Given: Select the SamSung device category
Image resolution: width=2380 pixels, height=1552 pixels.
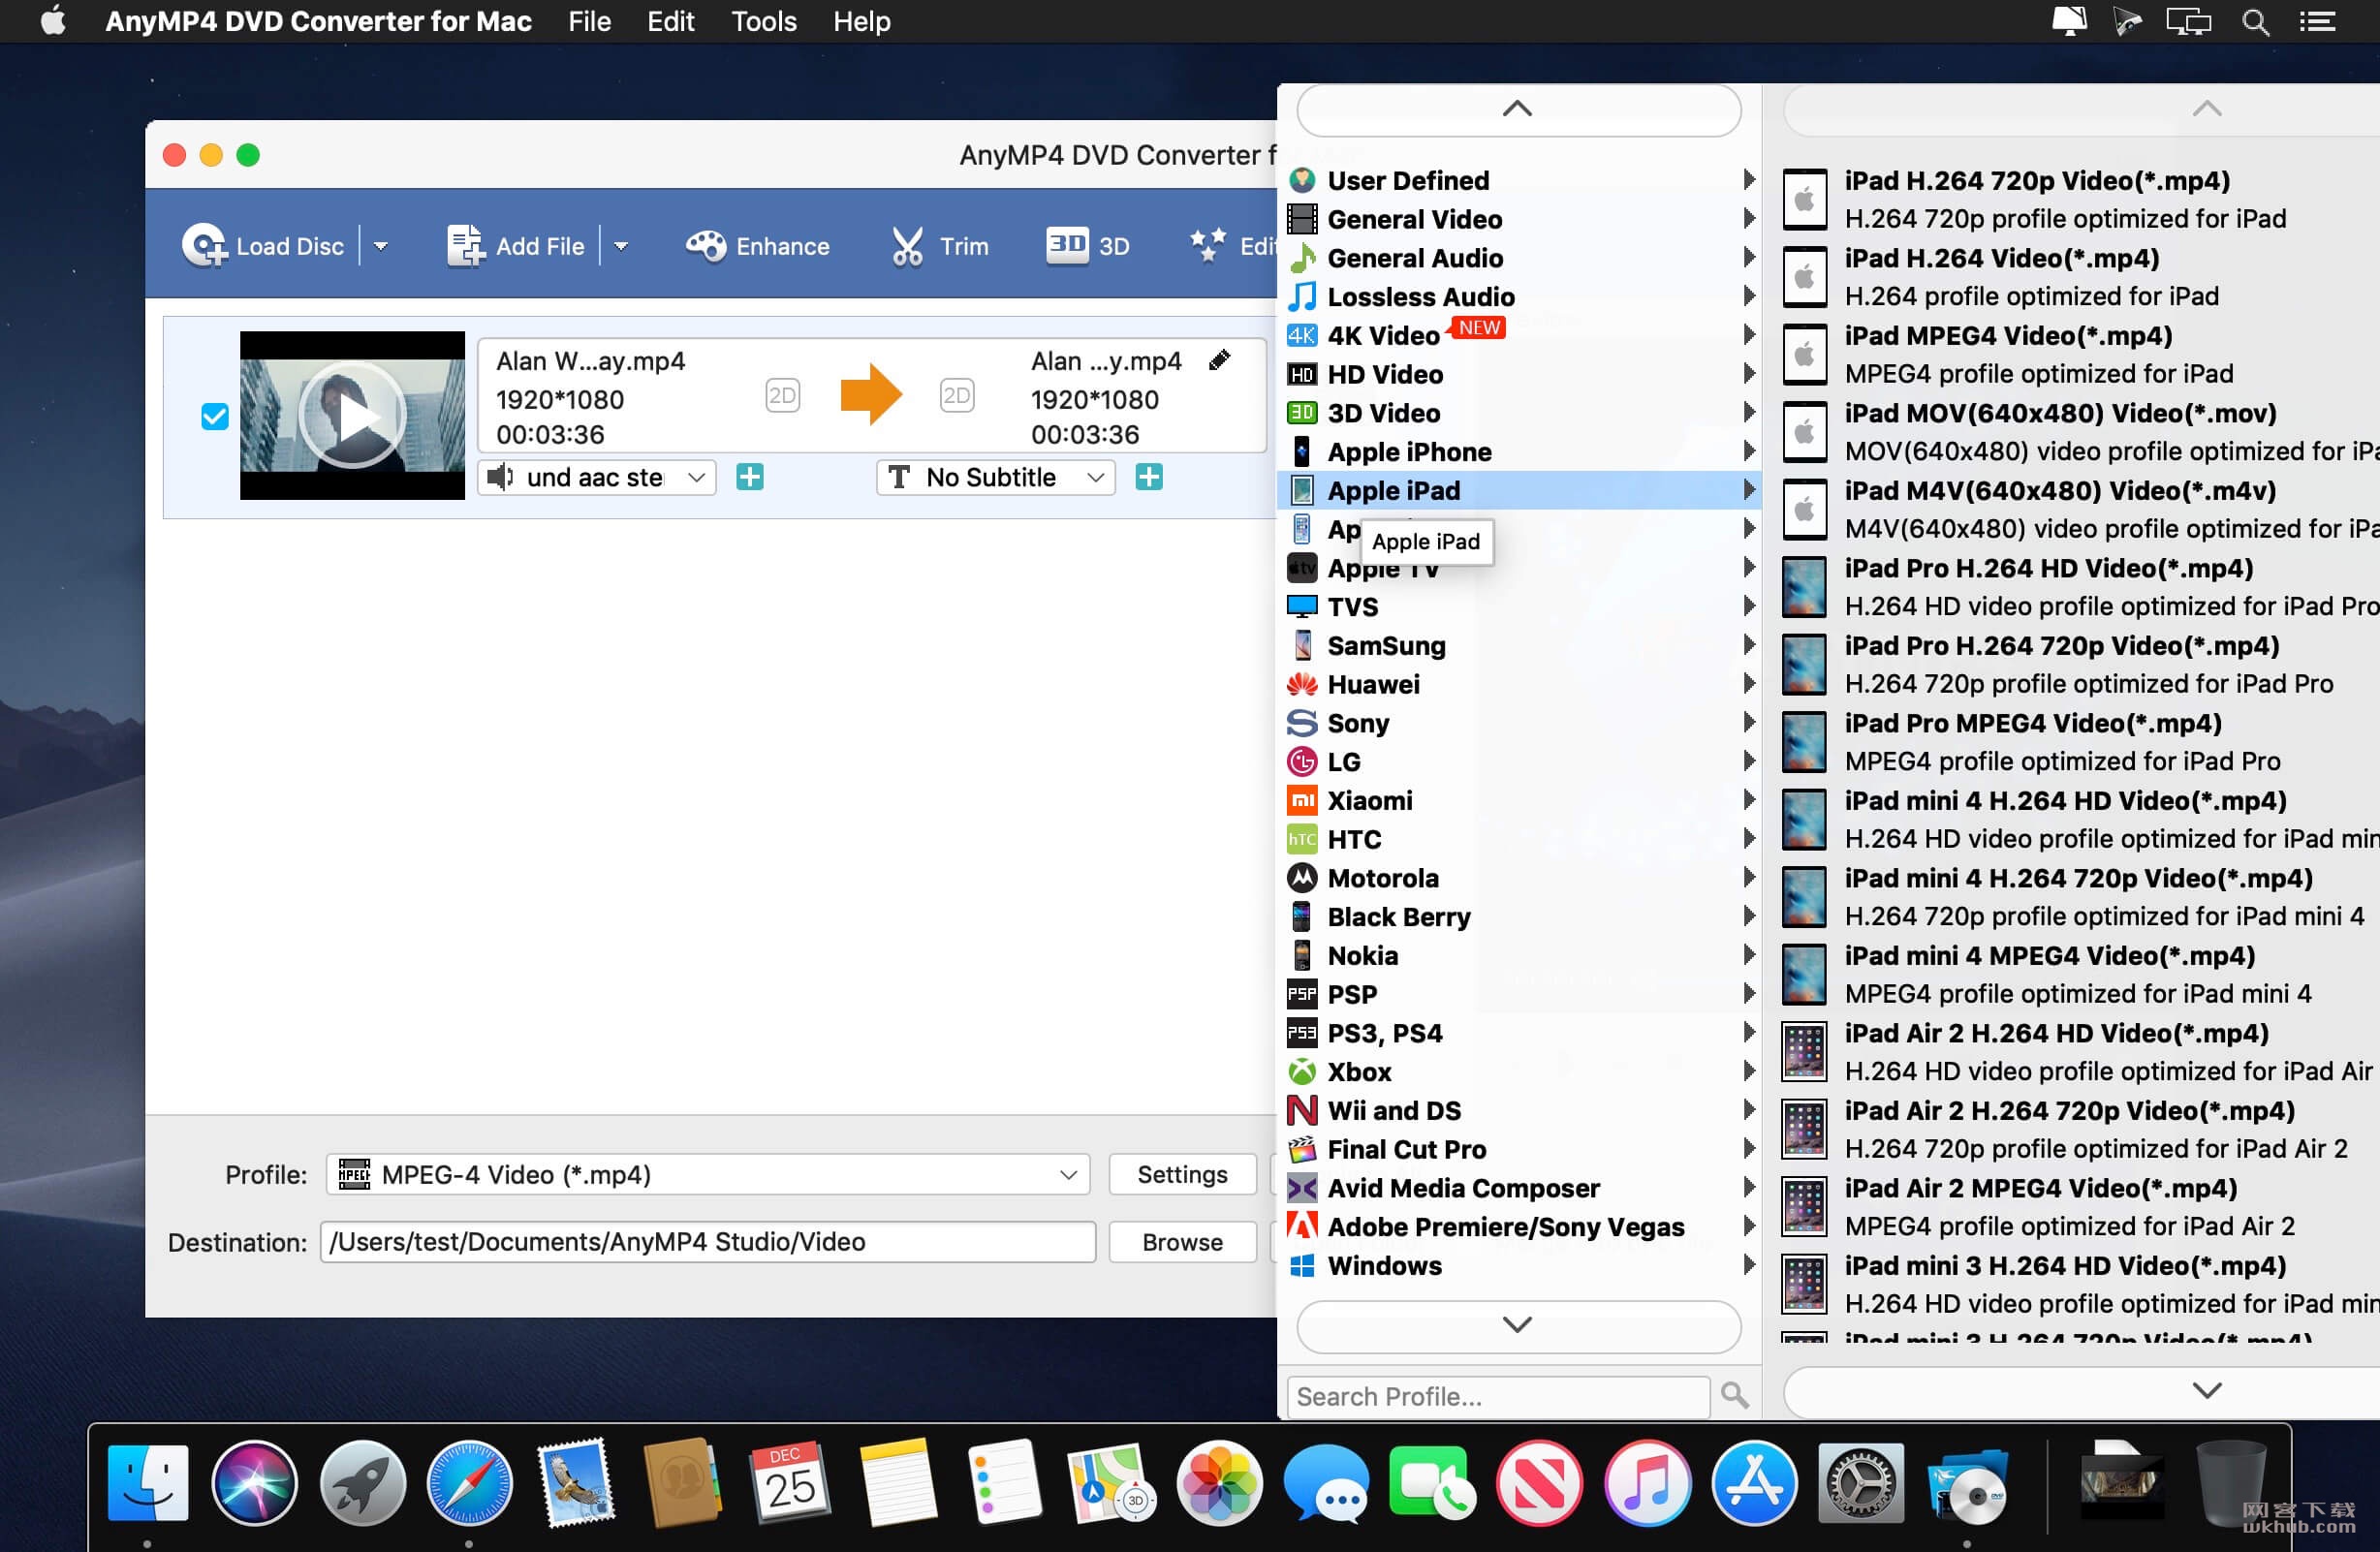Looking at the screenshot, I should [1520, 645].
